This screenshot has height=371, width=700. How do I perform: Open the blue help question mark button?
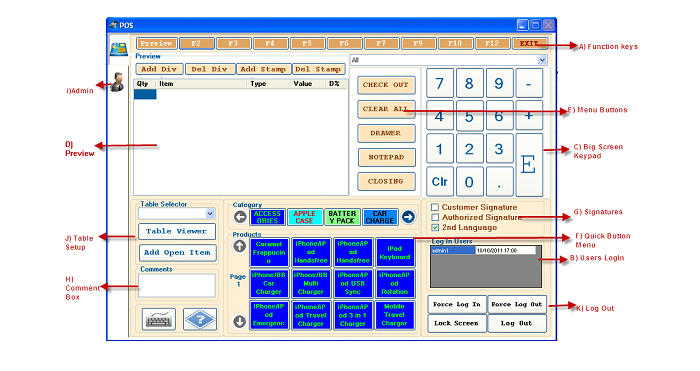200,319
